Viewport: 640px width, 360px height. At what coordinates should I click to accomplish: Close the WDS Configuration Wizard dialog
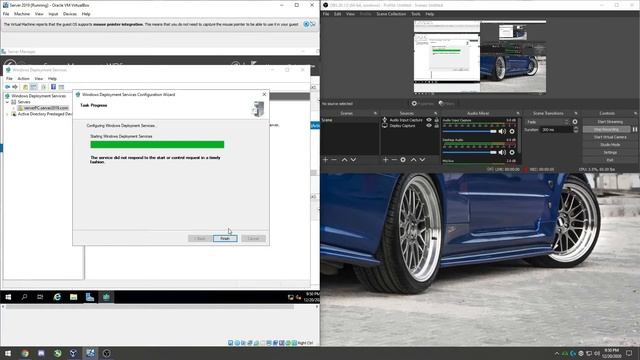264,94
